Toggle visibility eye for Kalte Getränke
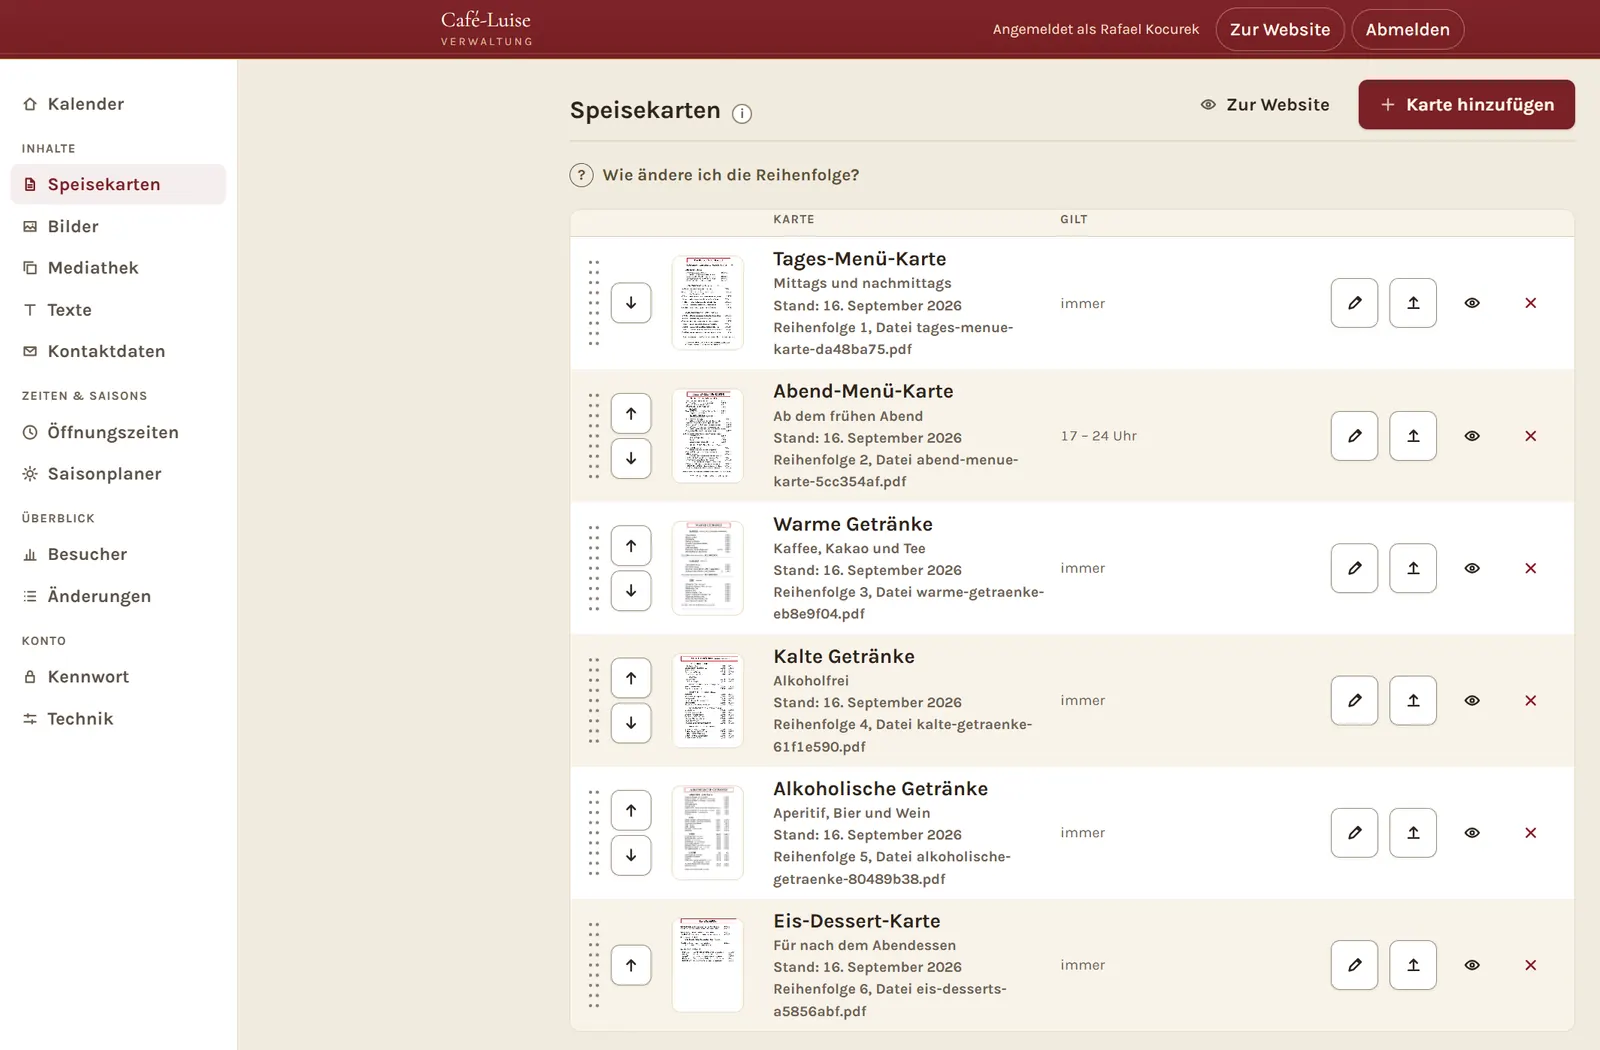 coord(1472,701)
